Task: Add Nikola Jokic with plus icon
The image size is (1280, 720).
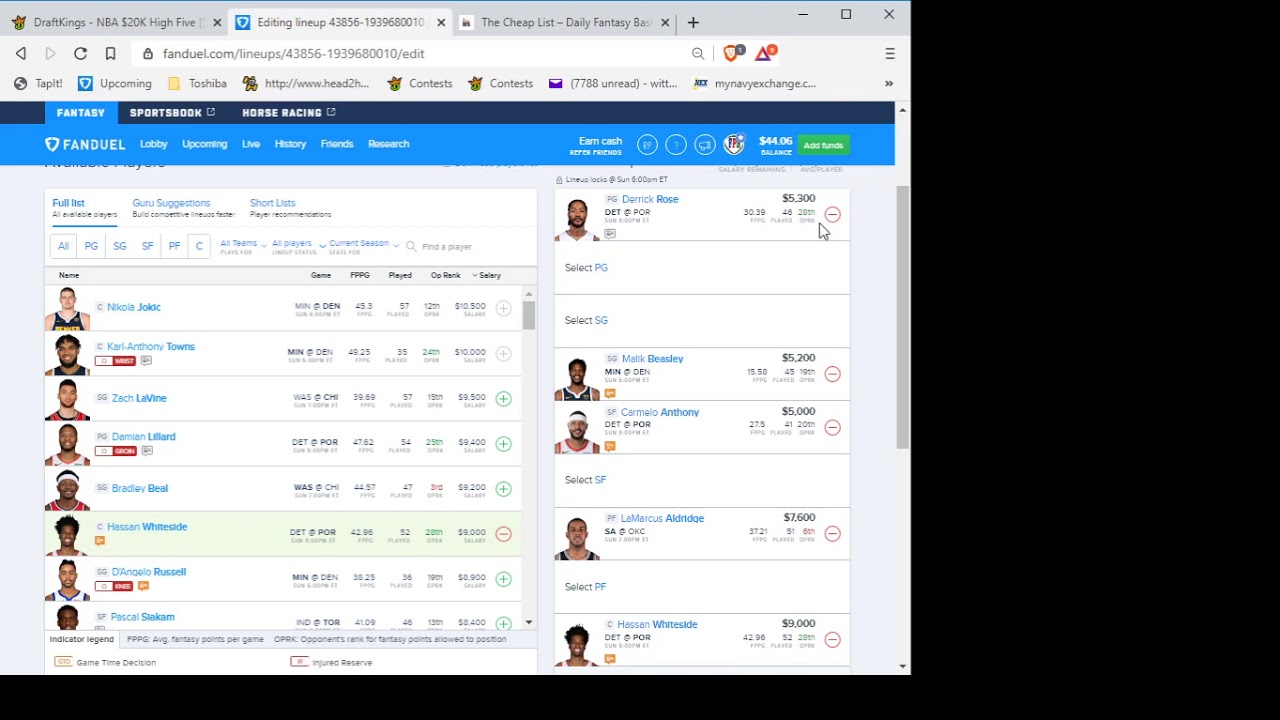Action: pos(503,308)
